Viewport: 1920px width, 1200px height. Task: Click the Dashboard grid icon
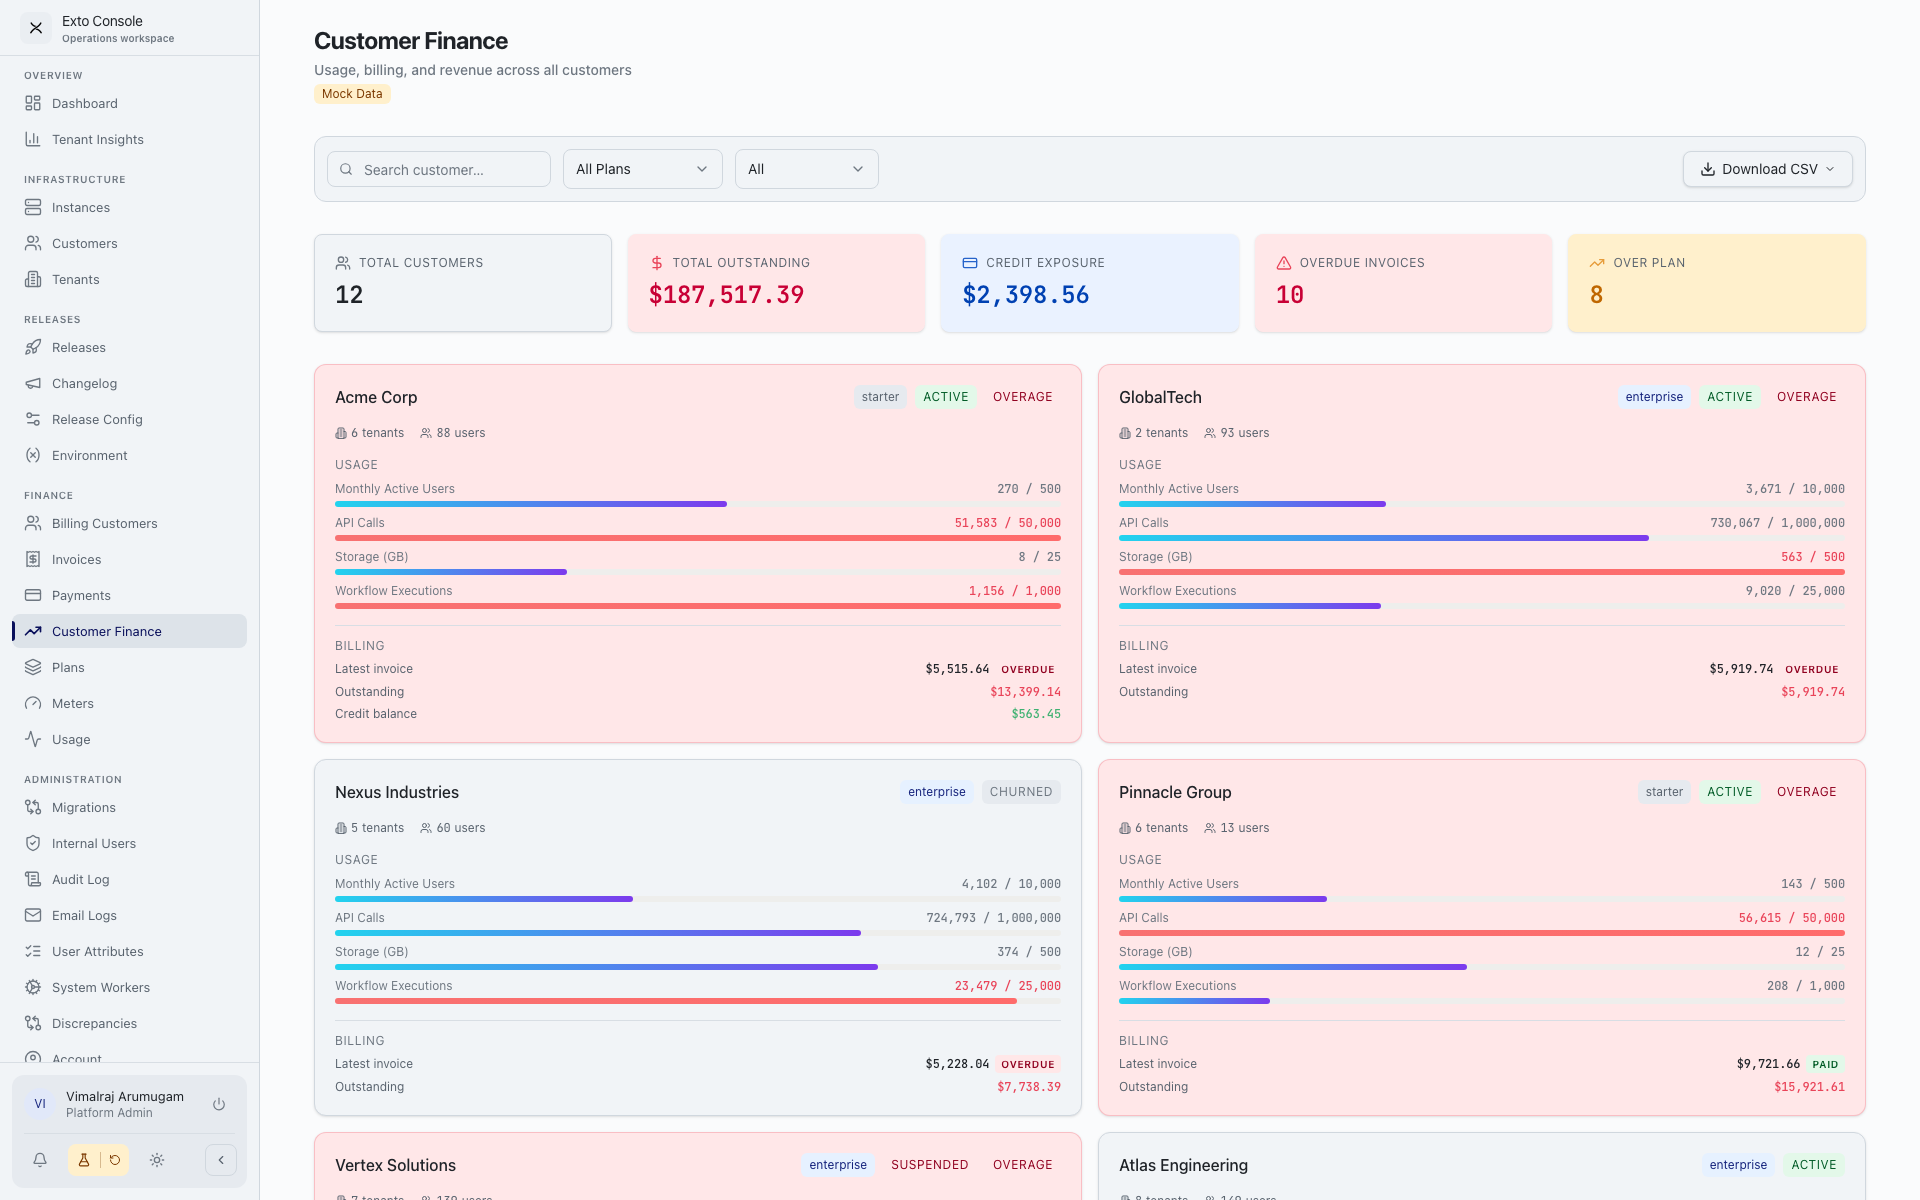tap(33, 103)
